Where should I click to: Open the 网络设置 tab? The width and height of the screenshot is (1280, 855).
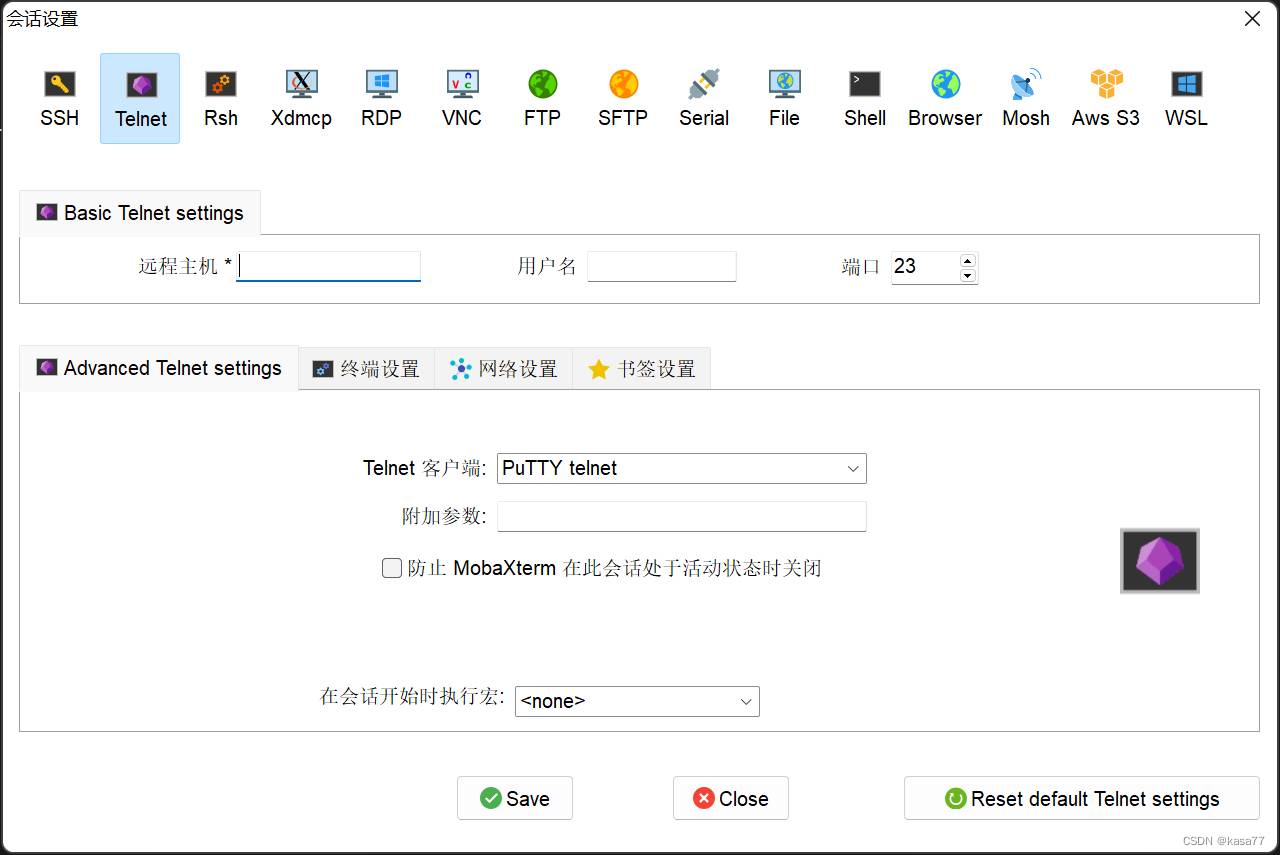coord(504,369)
